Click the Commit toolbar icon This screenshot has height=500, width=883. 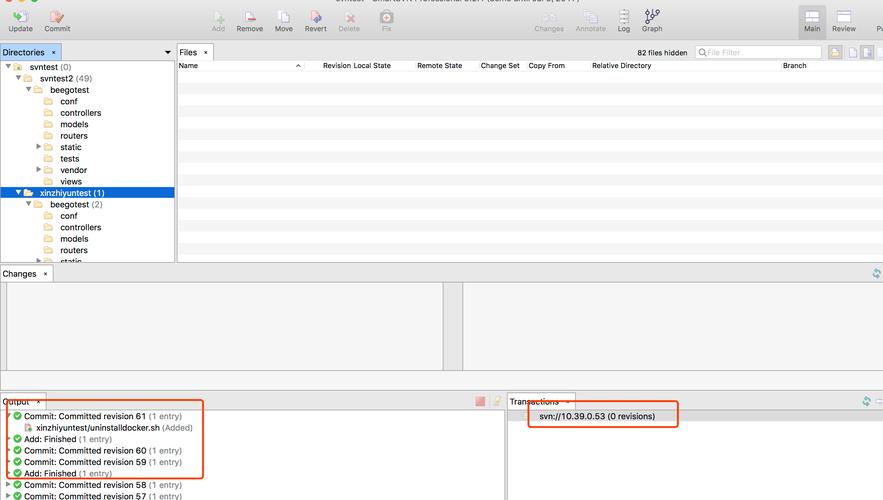pos(57,20)
